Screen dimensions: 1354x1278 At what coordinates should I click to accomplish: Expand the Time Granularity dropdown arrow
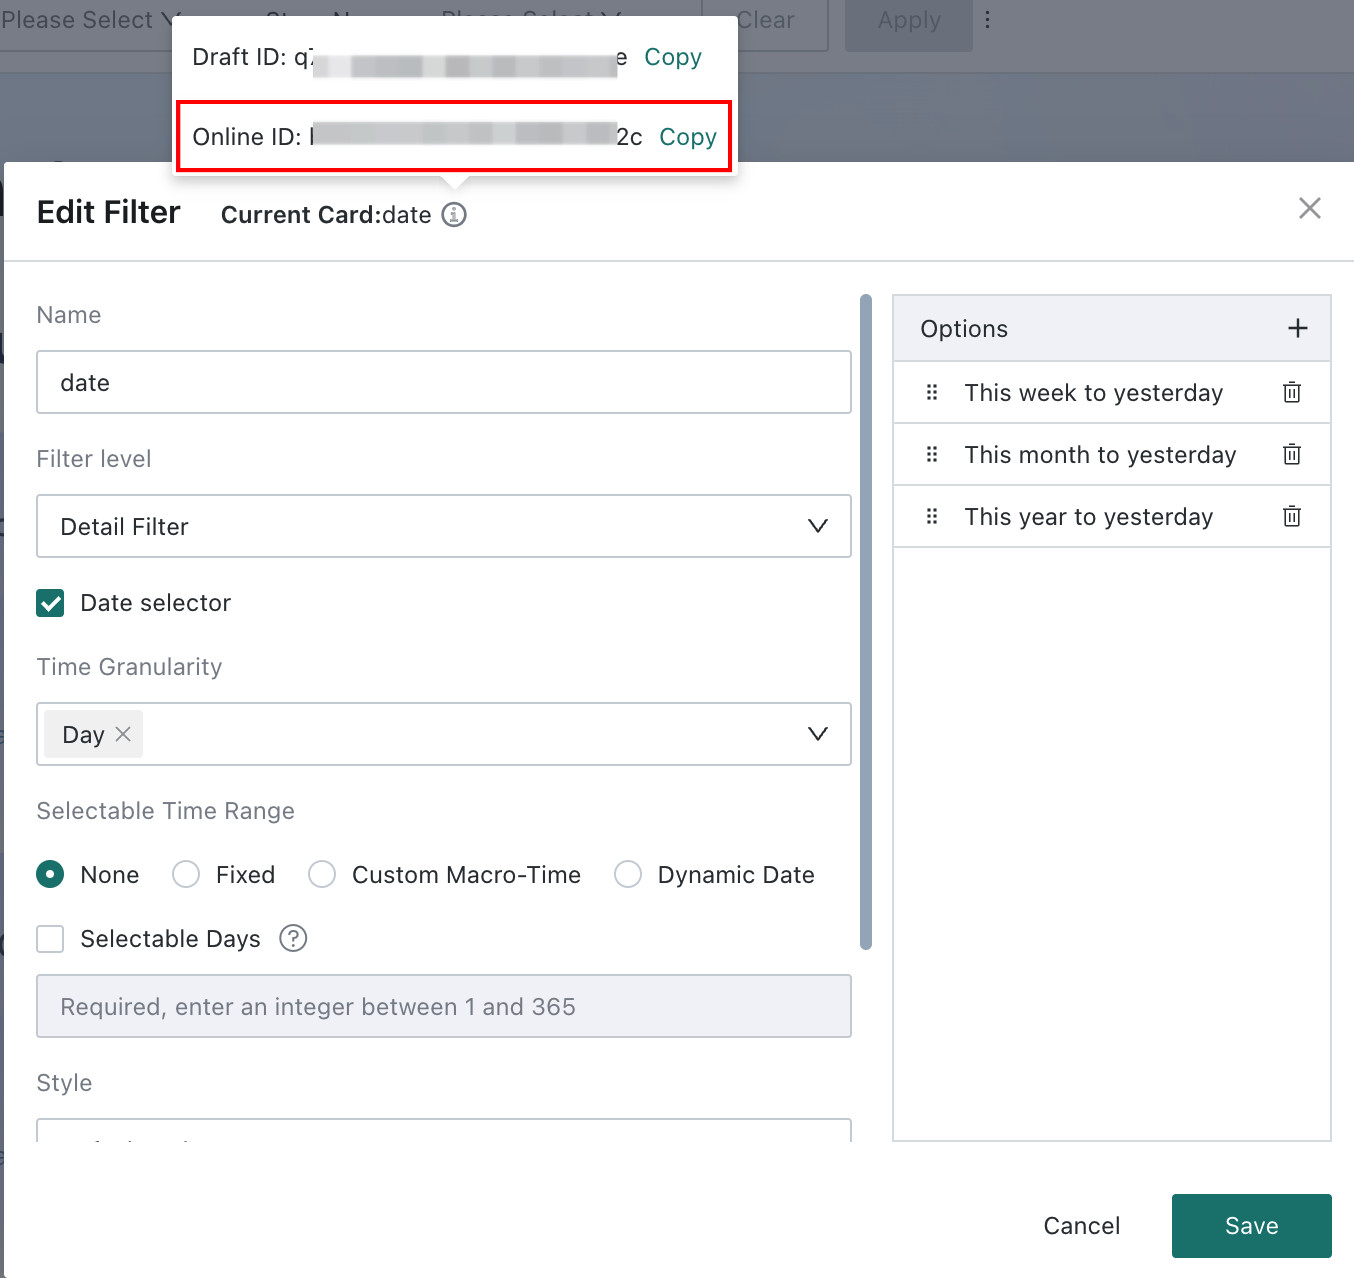pos(817,734)
